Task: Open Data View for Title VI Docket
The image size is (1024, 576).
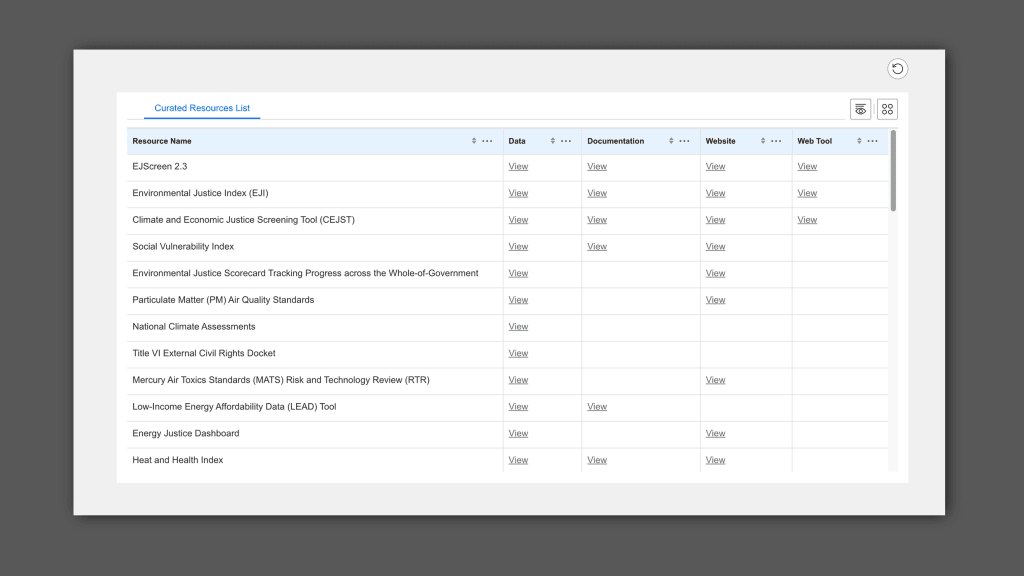Action: click(x=518, y=354)
